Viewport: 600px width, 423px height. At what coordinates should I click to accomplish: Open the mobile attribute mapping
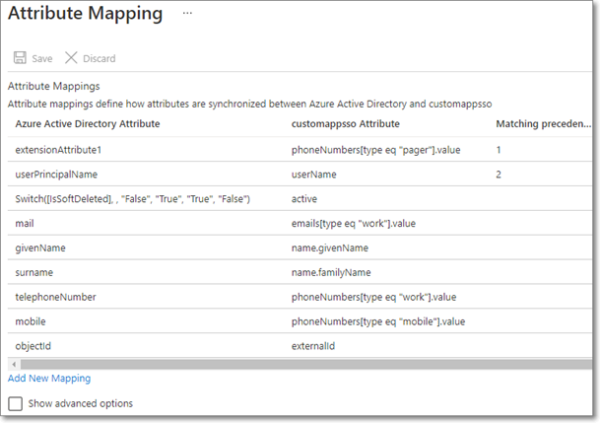(30, 322)
